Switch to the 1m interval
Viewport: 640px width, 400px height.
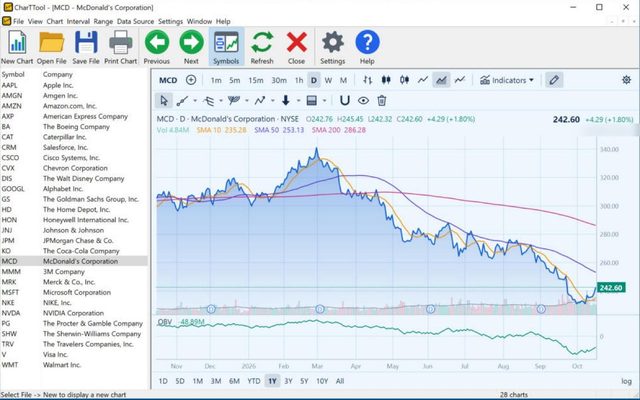(x=216, y=80)
